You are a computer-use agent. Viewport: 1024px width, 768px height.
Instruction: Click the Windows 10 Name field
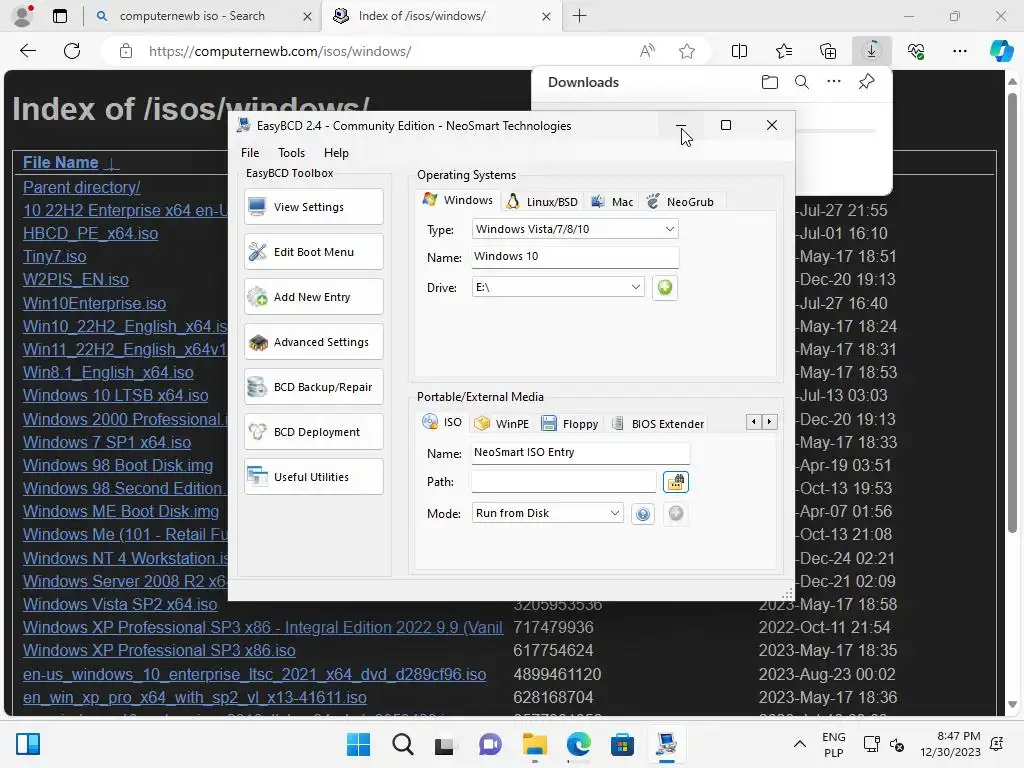tap(575, 257)
